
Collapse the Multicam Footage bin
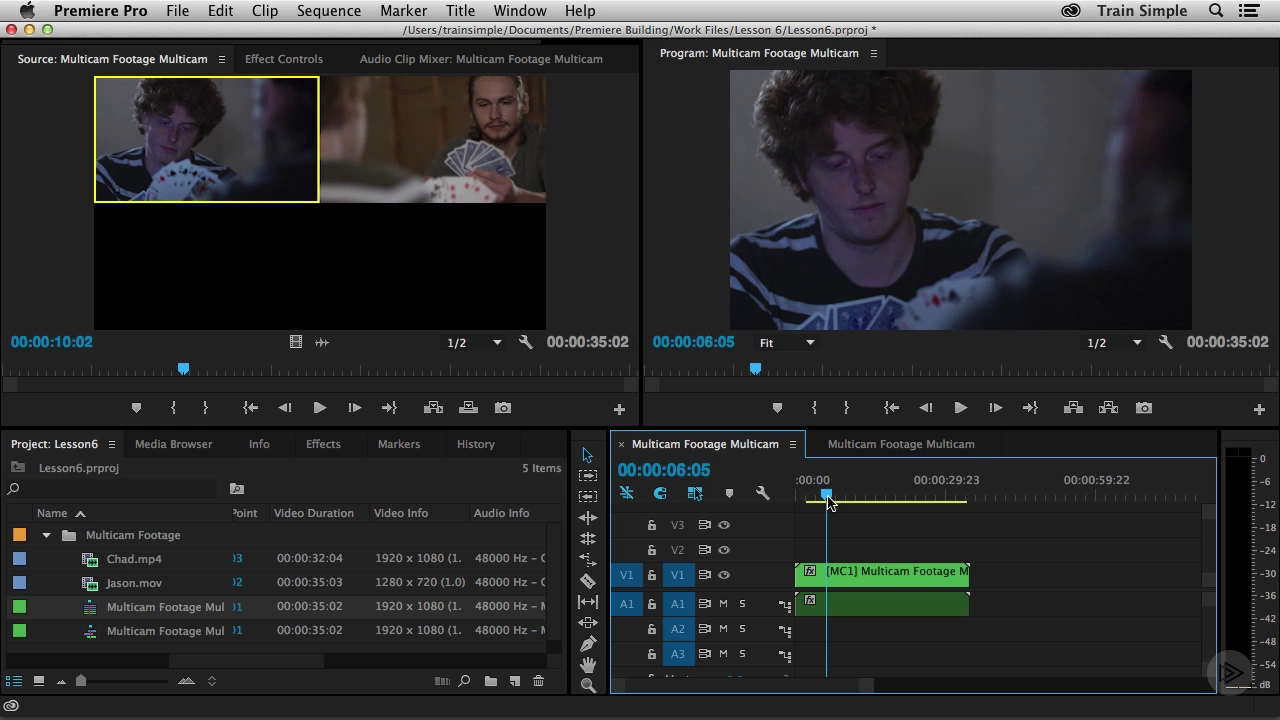[46, 535]
